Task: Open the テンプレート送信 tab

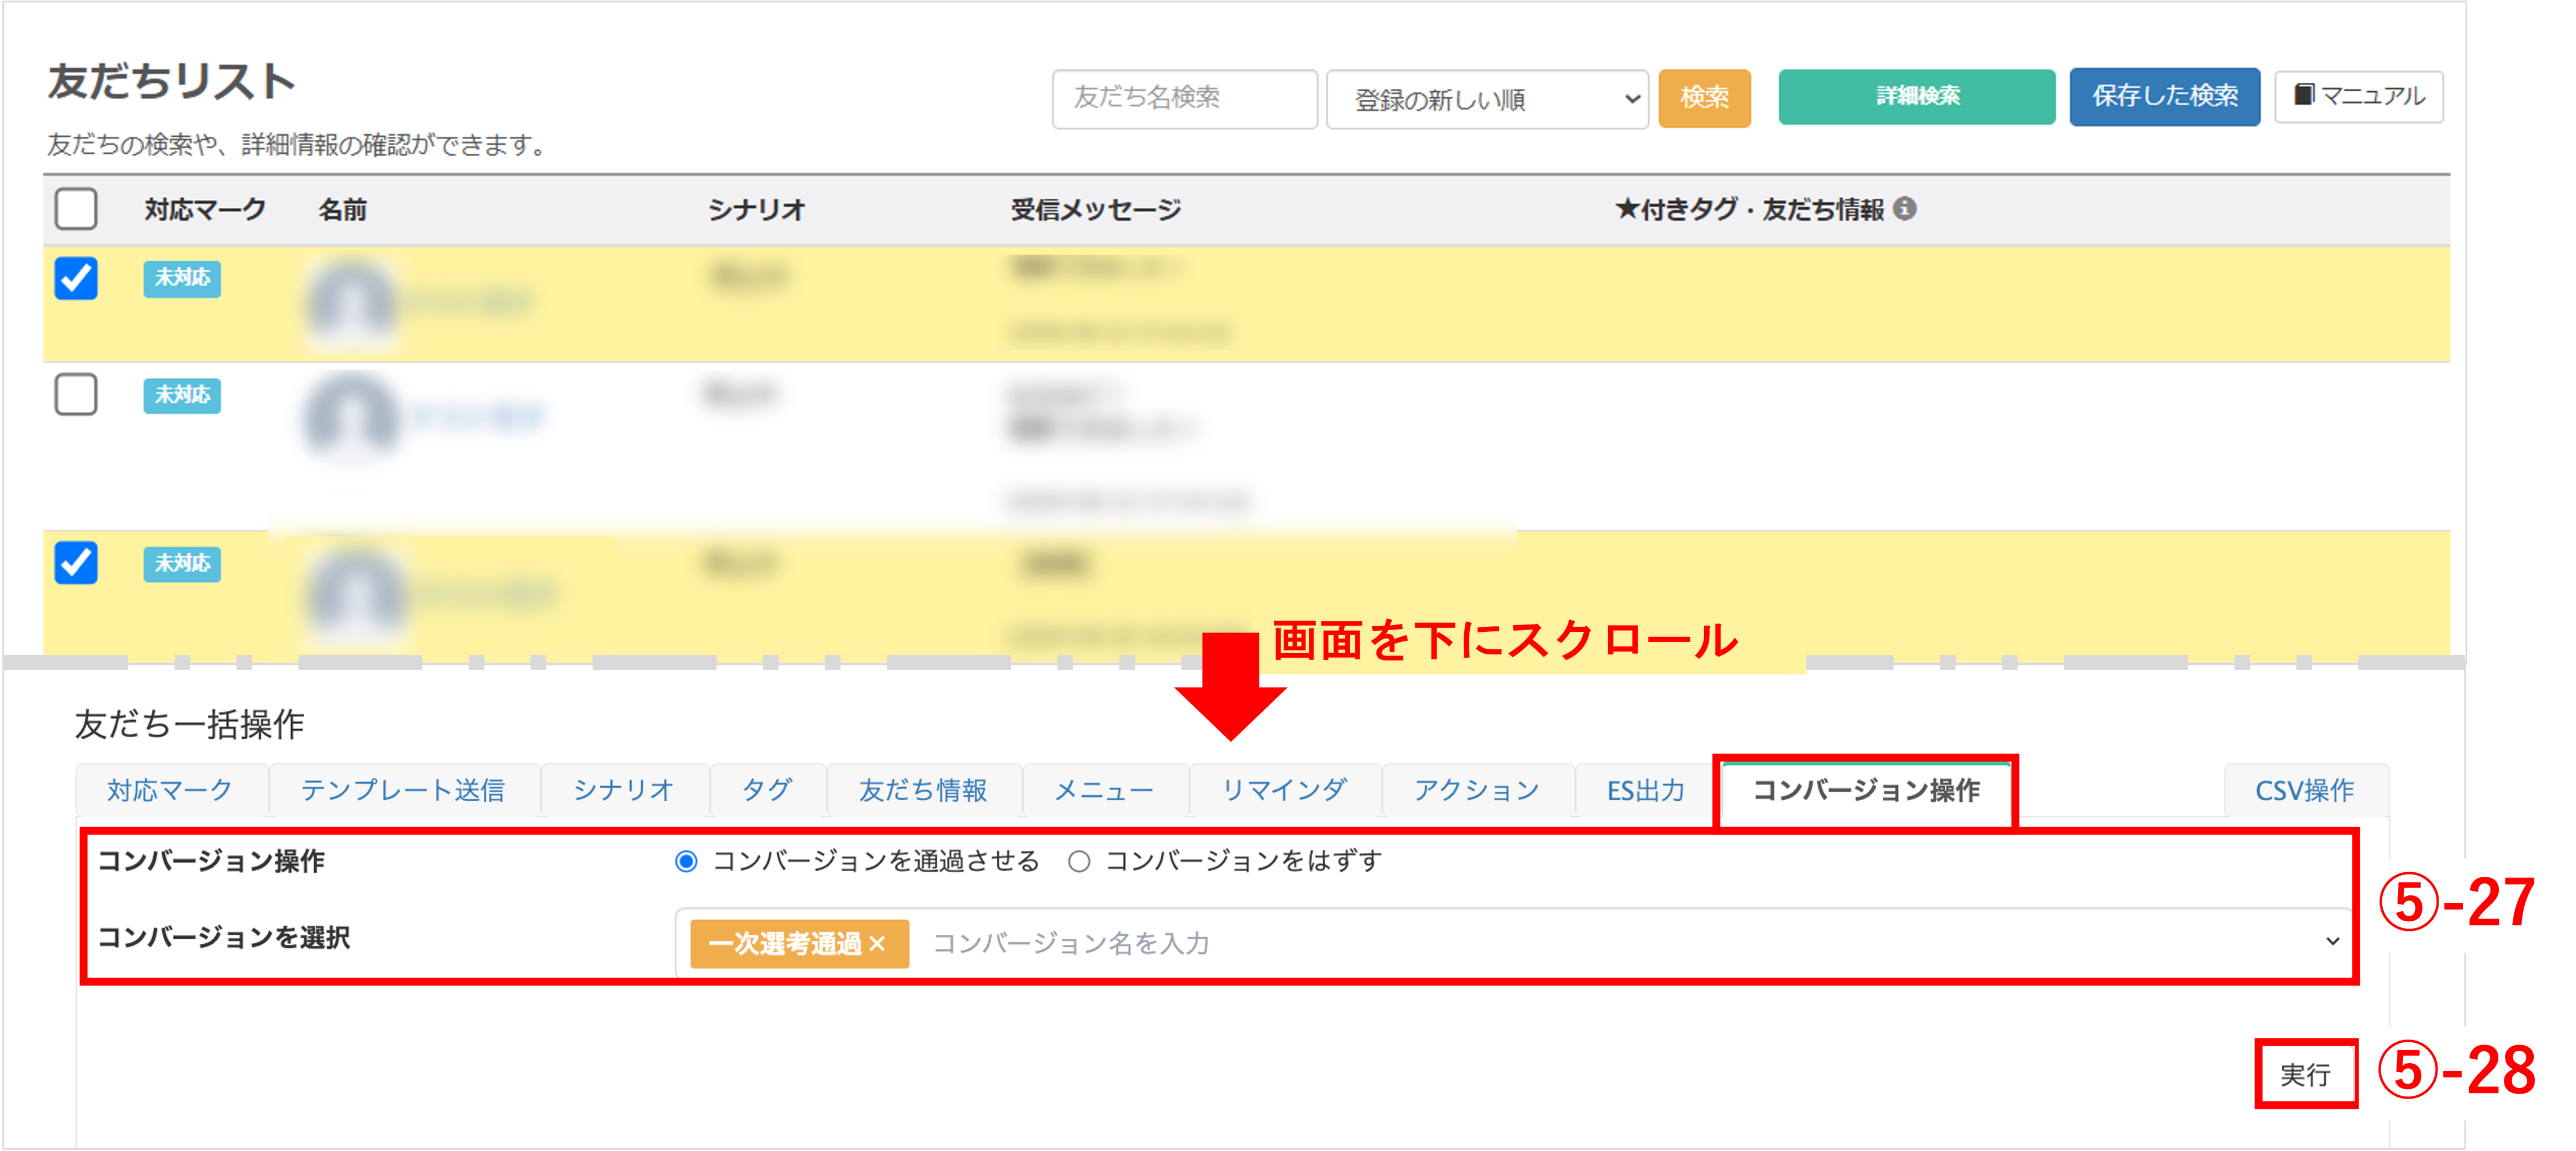Action: [x=403, y=790]
